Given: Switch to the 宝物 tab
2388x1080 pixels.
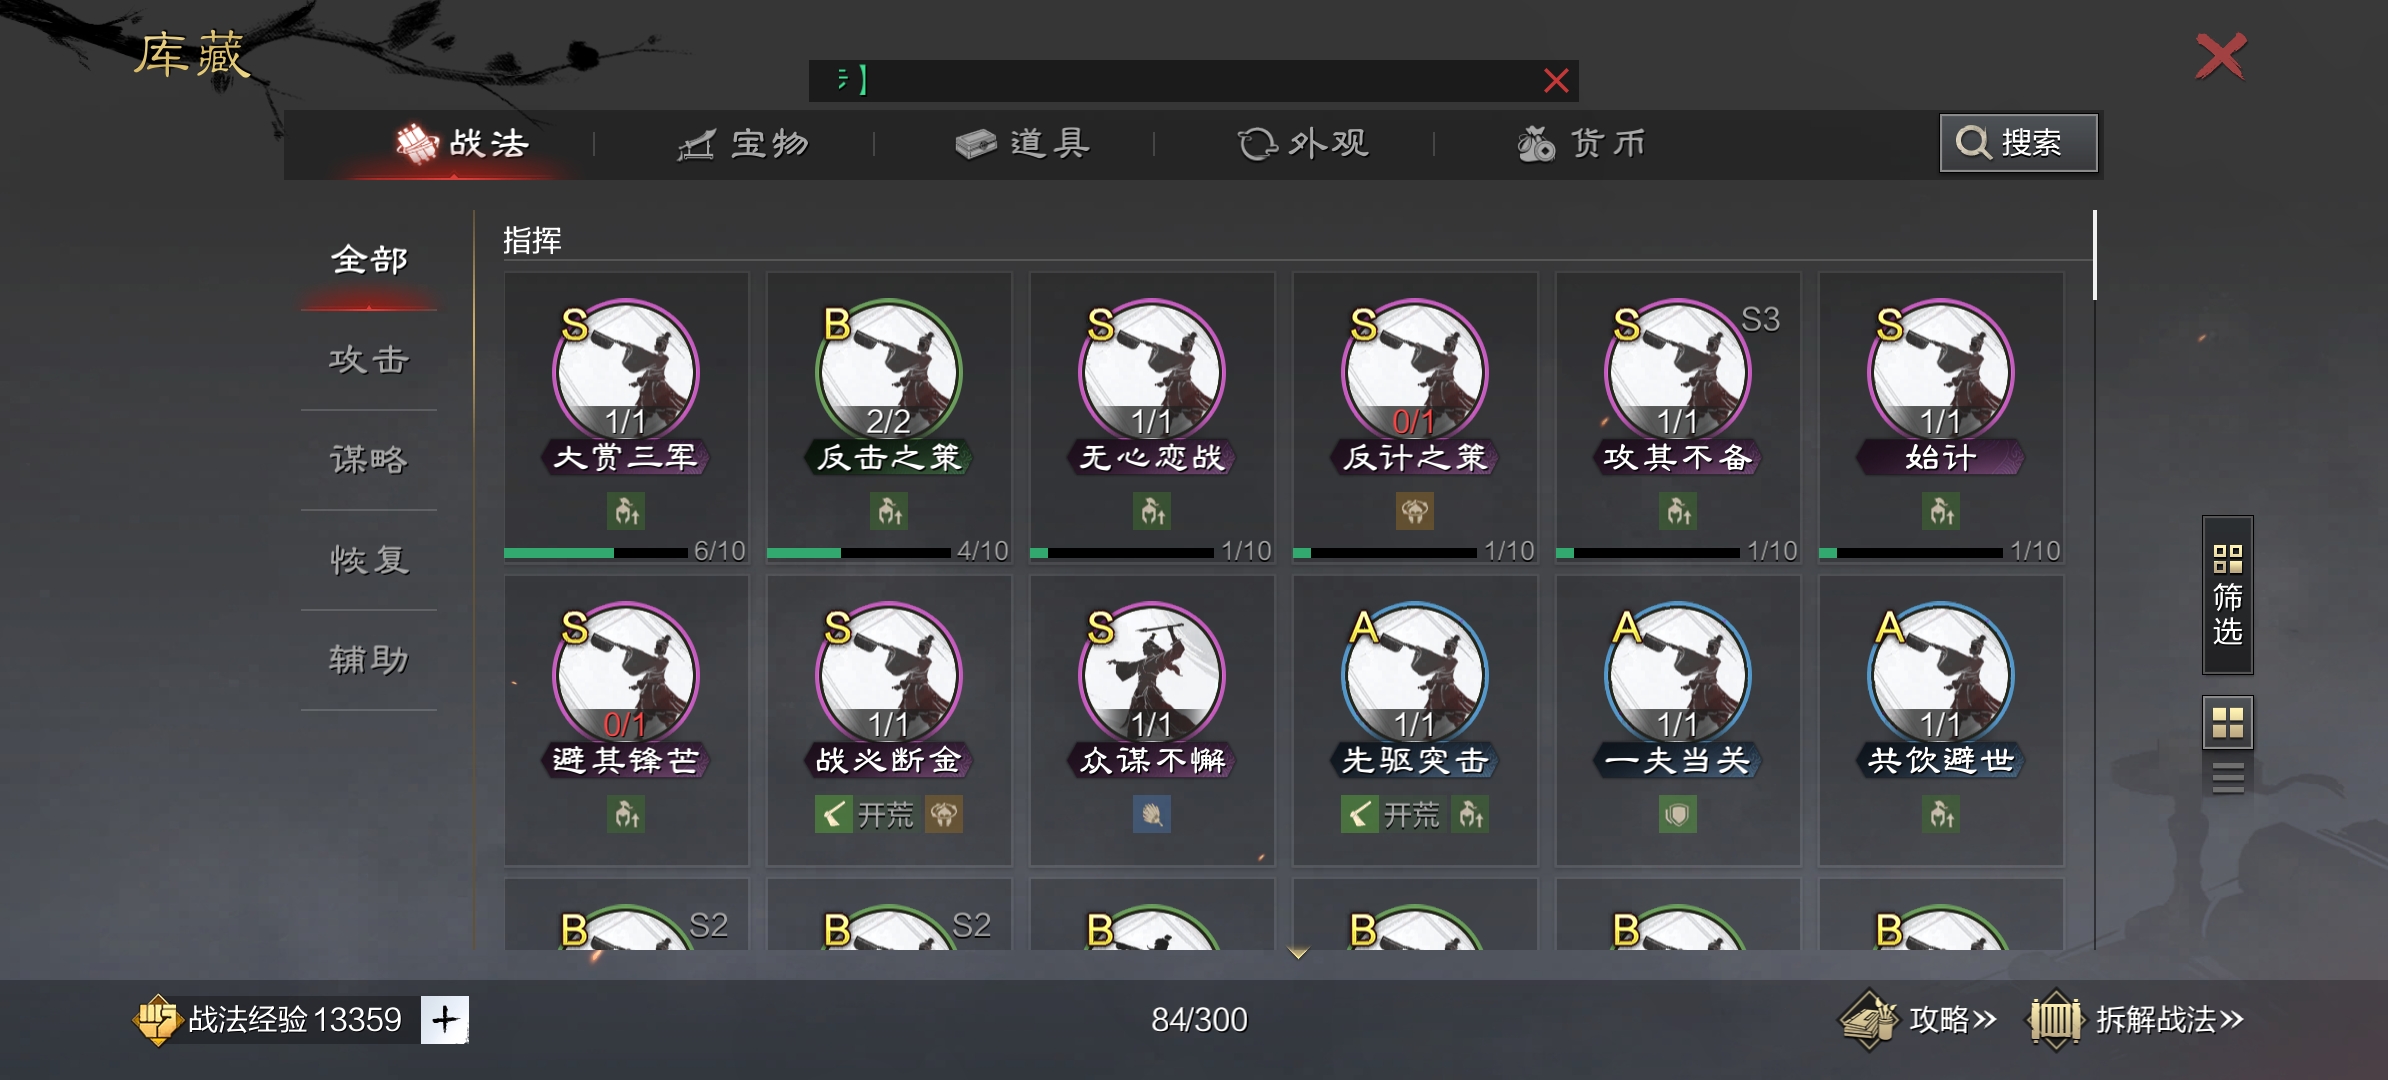Looking at the screenshot, I should coord(743,144).
